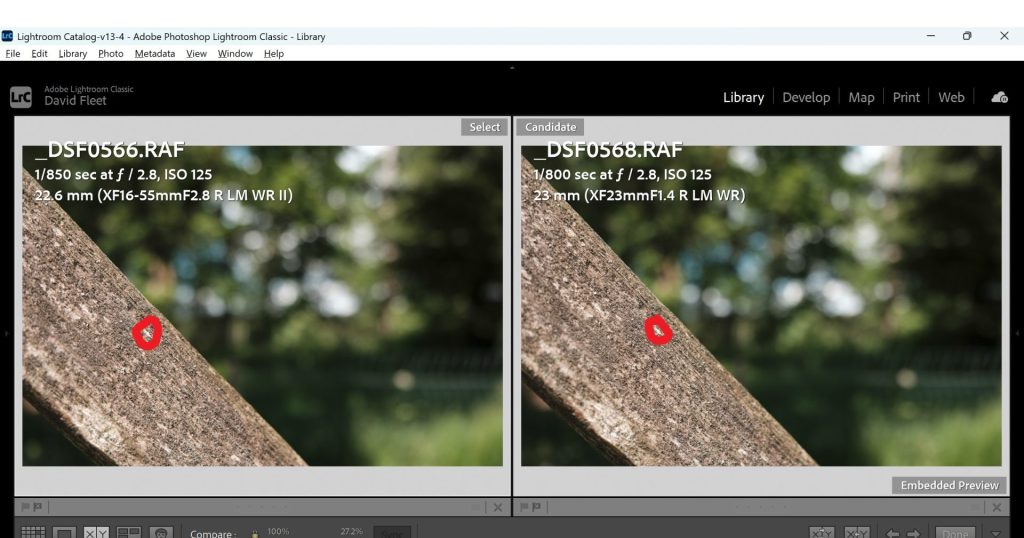
Task: Flag the Candidate photo as rejected
Action: tap(536, 507)
